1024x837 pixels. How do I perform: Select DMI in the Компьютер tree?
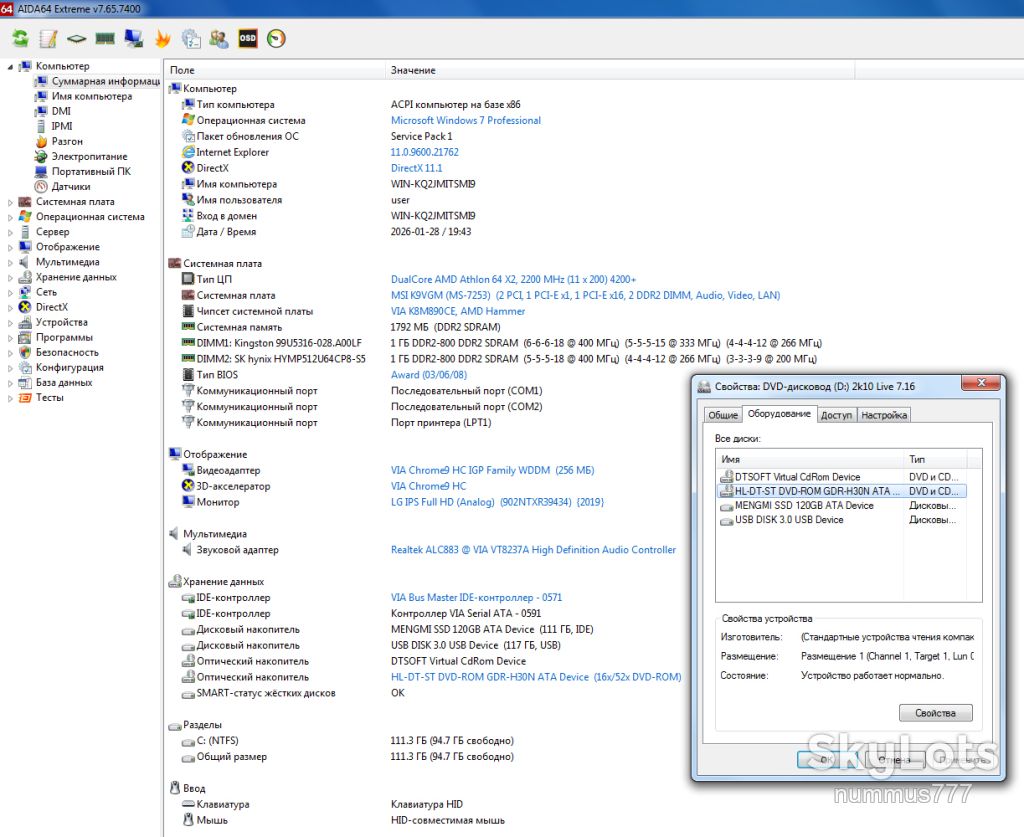pos(61,111)
